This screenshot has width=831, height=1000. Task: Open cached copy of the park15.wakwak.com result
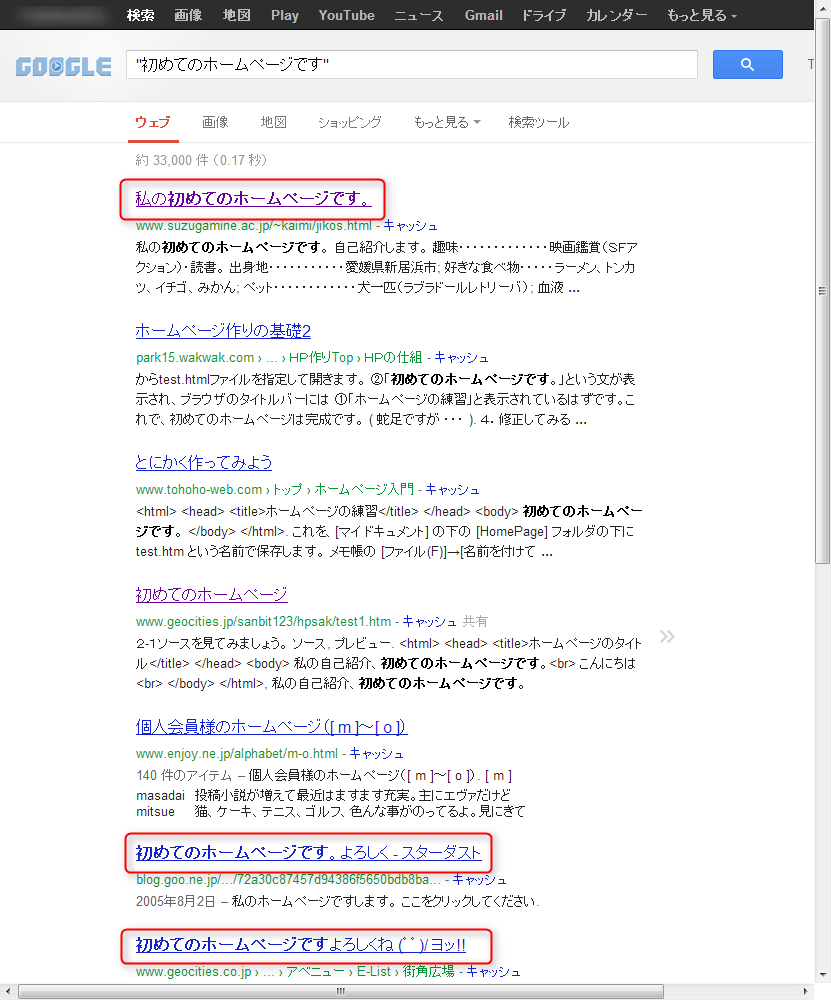pyautogui.click(x=461, y=358)
